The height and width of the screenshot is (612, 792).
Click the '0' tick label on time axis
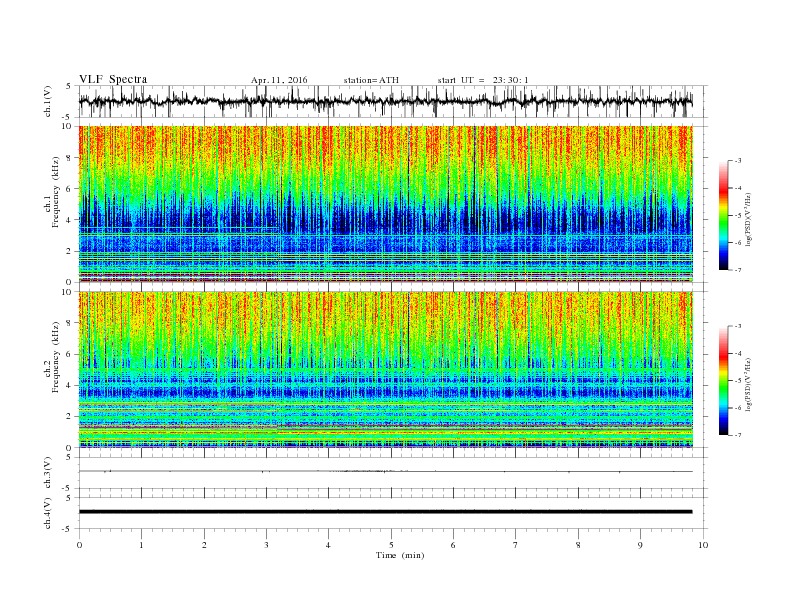(79, 545)
